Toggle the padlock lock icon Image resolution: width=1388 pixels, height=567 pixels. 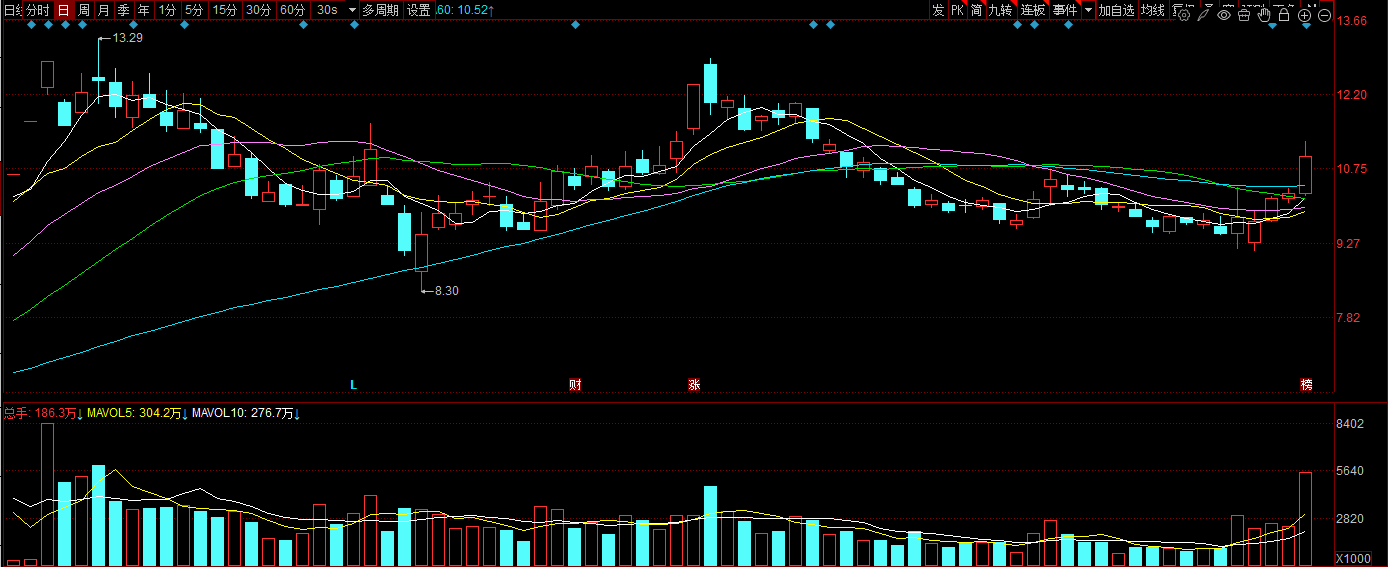pyautogui.click(x=1284, y=15)
